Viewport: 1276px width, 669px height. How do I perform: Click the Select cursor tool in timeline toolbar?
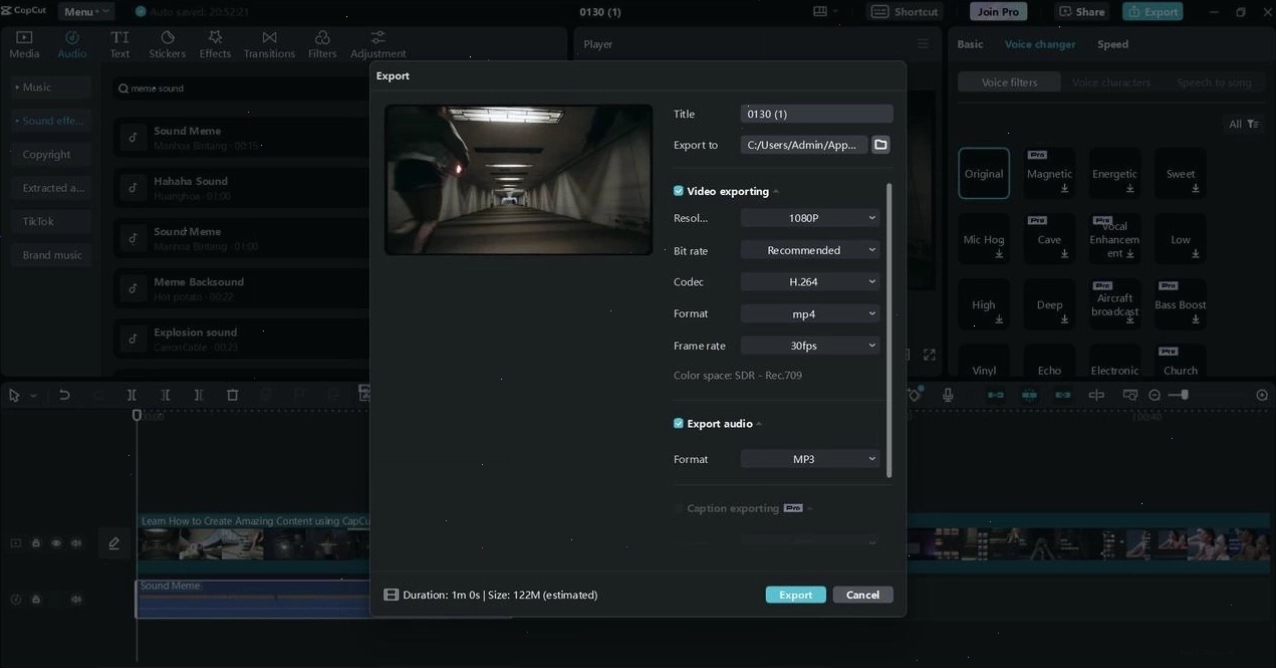14,395
